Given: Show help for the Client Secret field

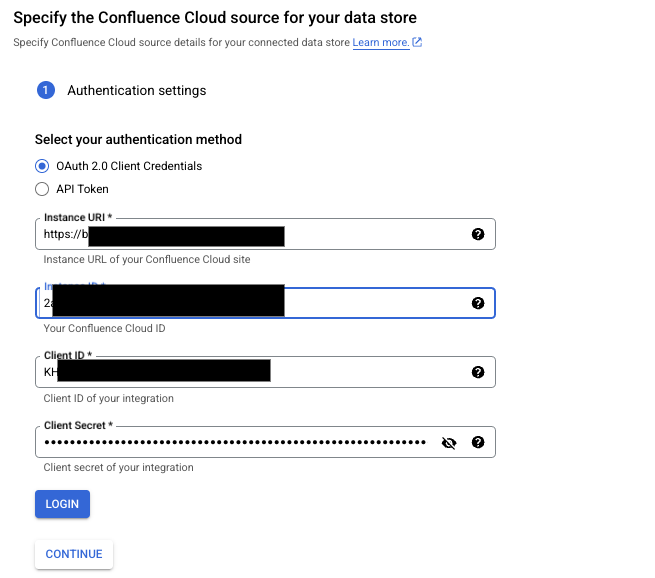Looking at the screenshot, I should [477, 442].
